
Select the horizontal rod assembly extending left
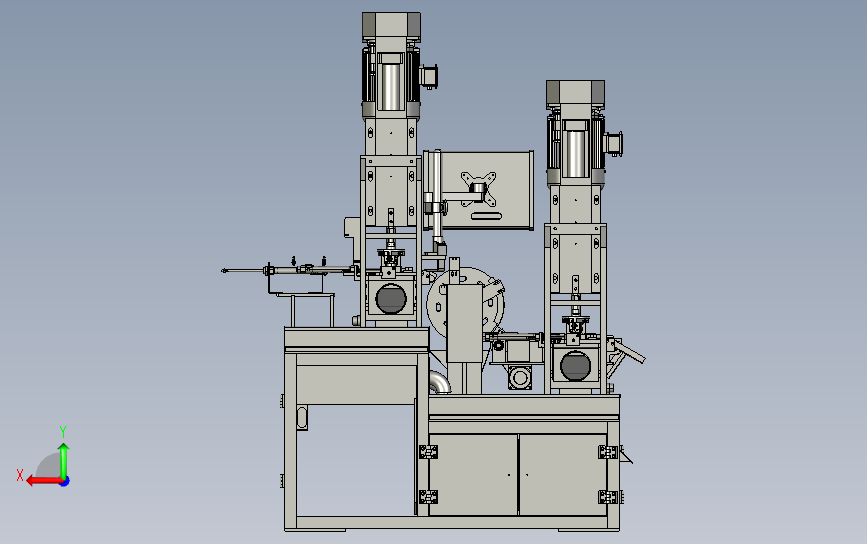[x=288, y=270]
